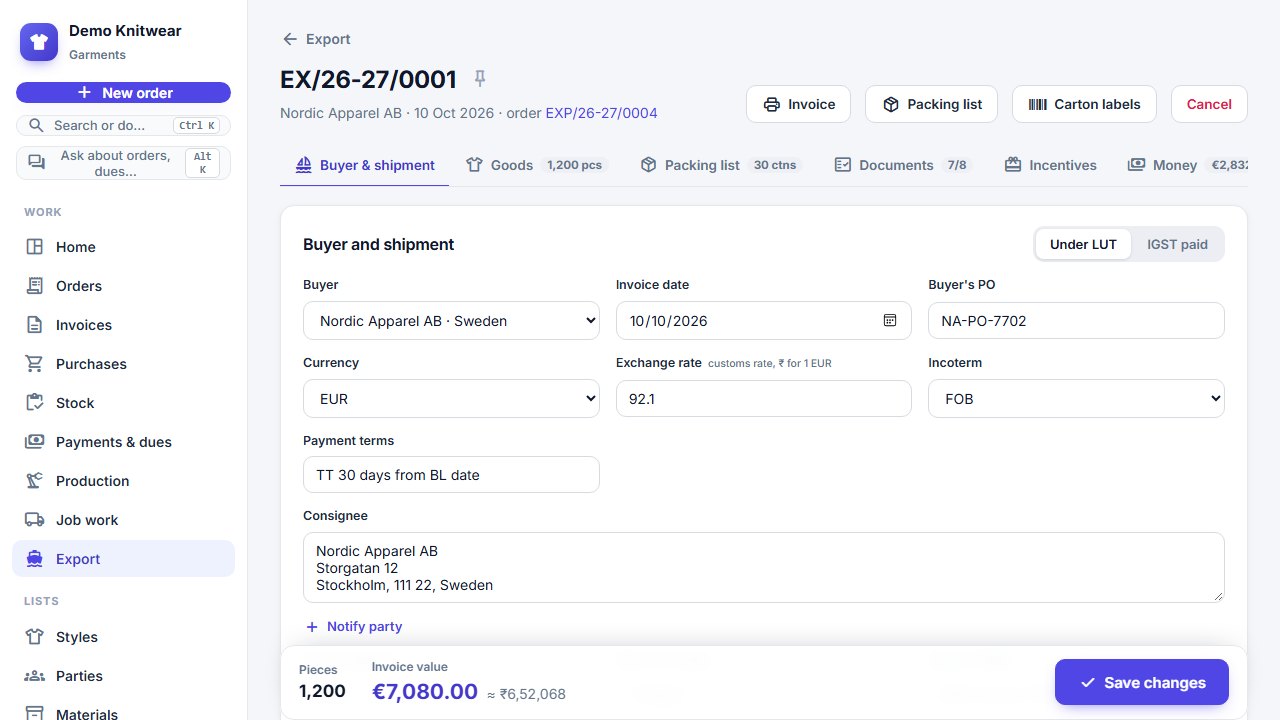Open the Incentives tab
This screenshot has width=1280, height=720.
[1050, 165]
